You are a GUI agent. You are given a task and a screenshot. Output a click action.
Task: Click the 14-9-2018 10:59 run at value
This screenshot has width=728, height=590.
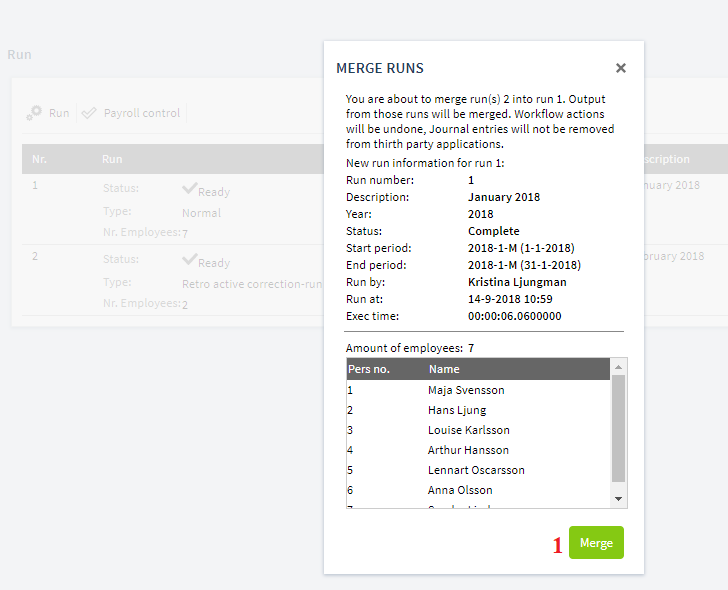510,299
